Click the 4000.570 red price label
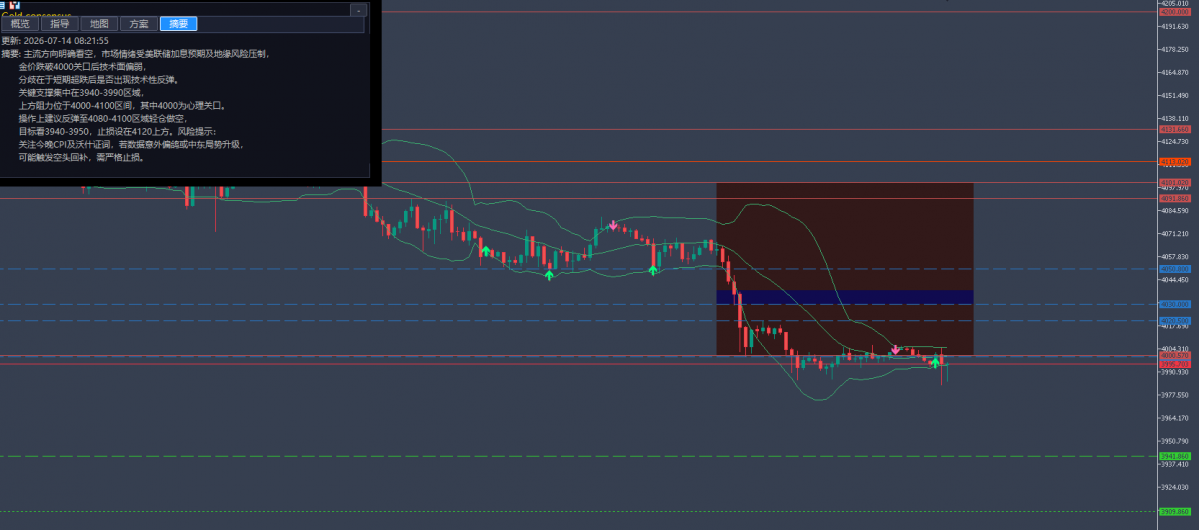The image size is (1199, 530). coord(1175,356)
